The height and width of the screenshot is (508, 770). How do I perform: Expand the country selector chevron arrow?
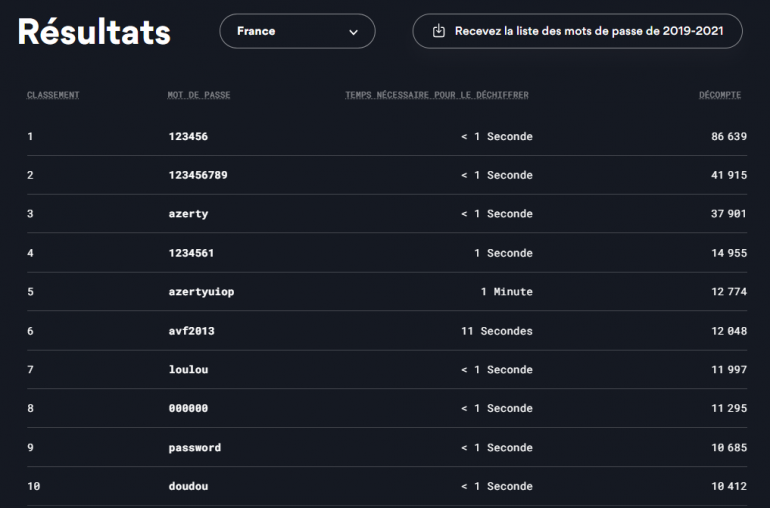353,32
